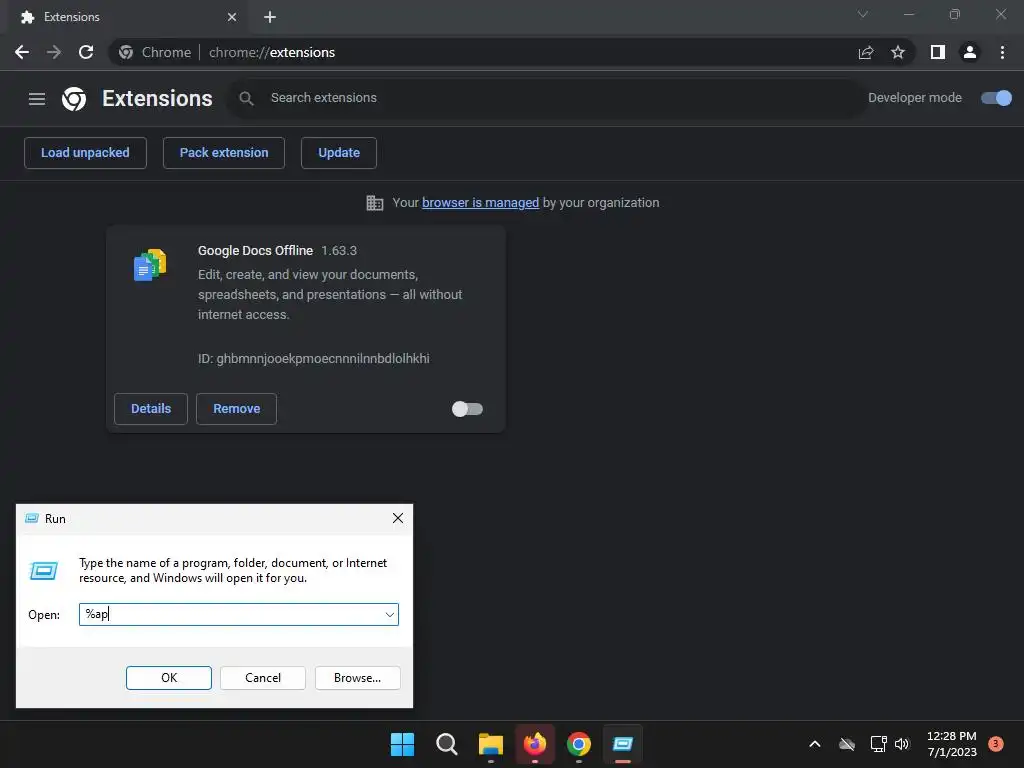Click the Chrome logo beside Extensions title
This screenshot has width=1024, height=768.
pos(74,99)
